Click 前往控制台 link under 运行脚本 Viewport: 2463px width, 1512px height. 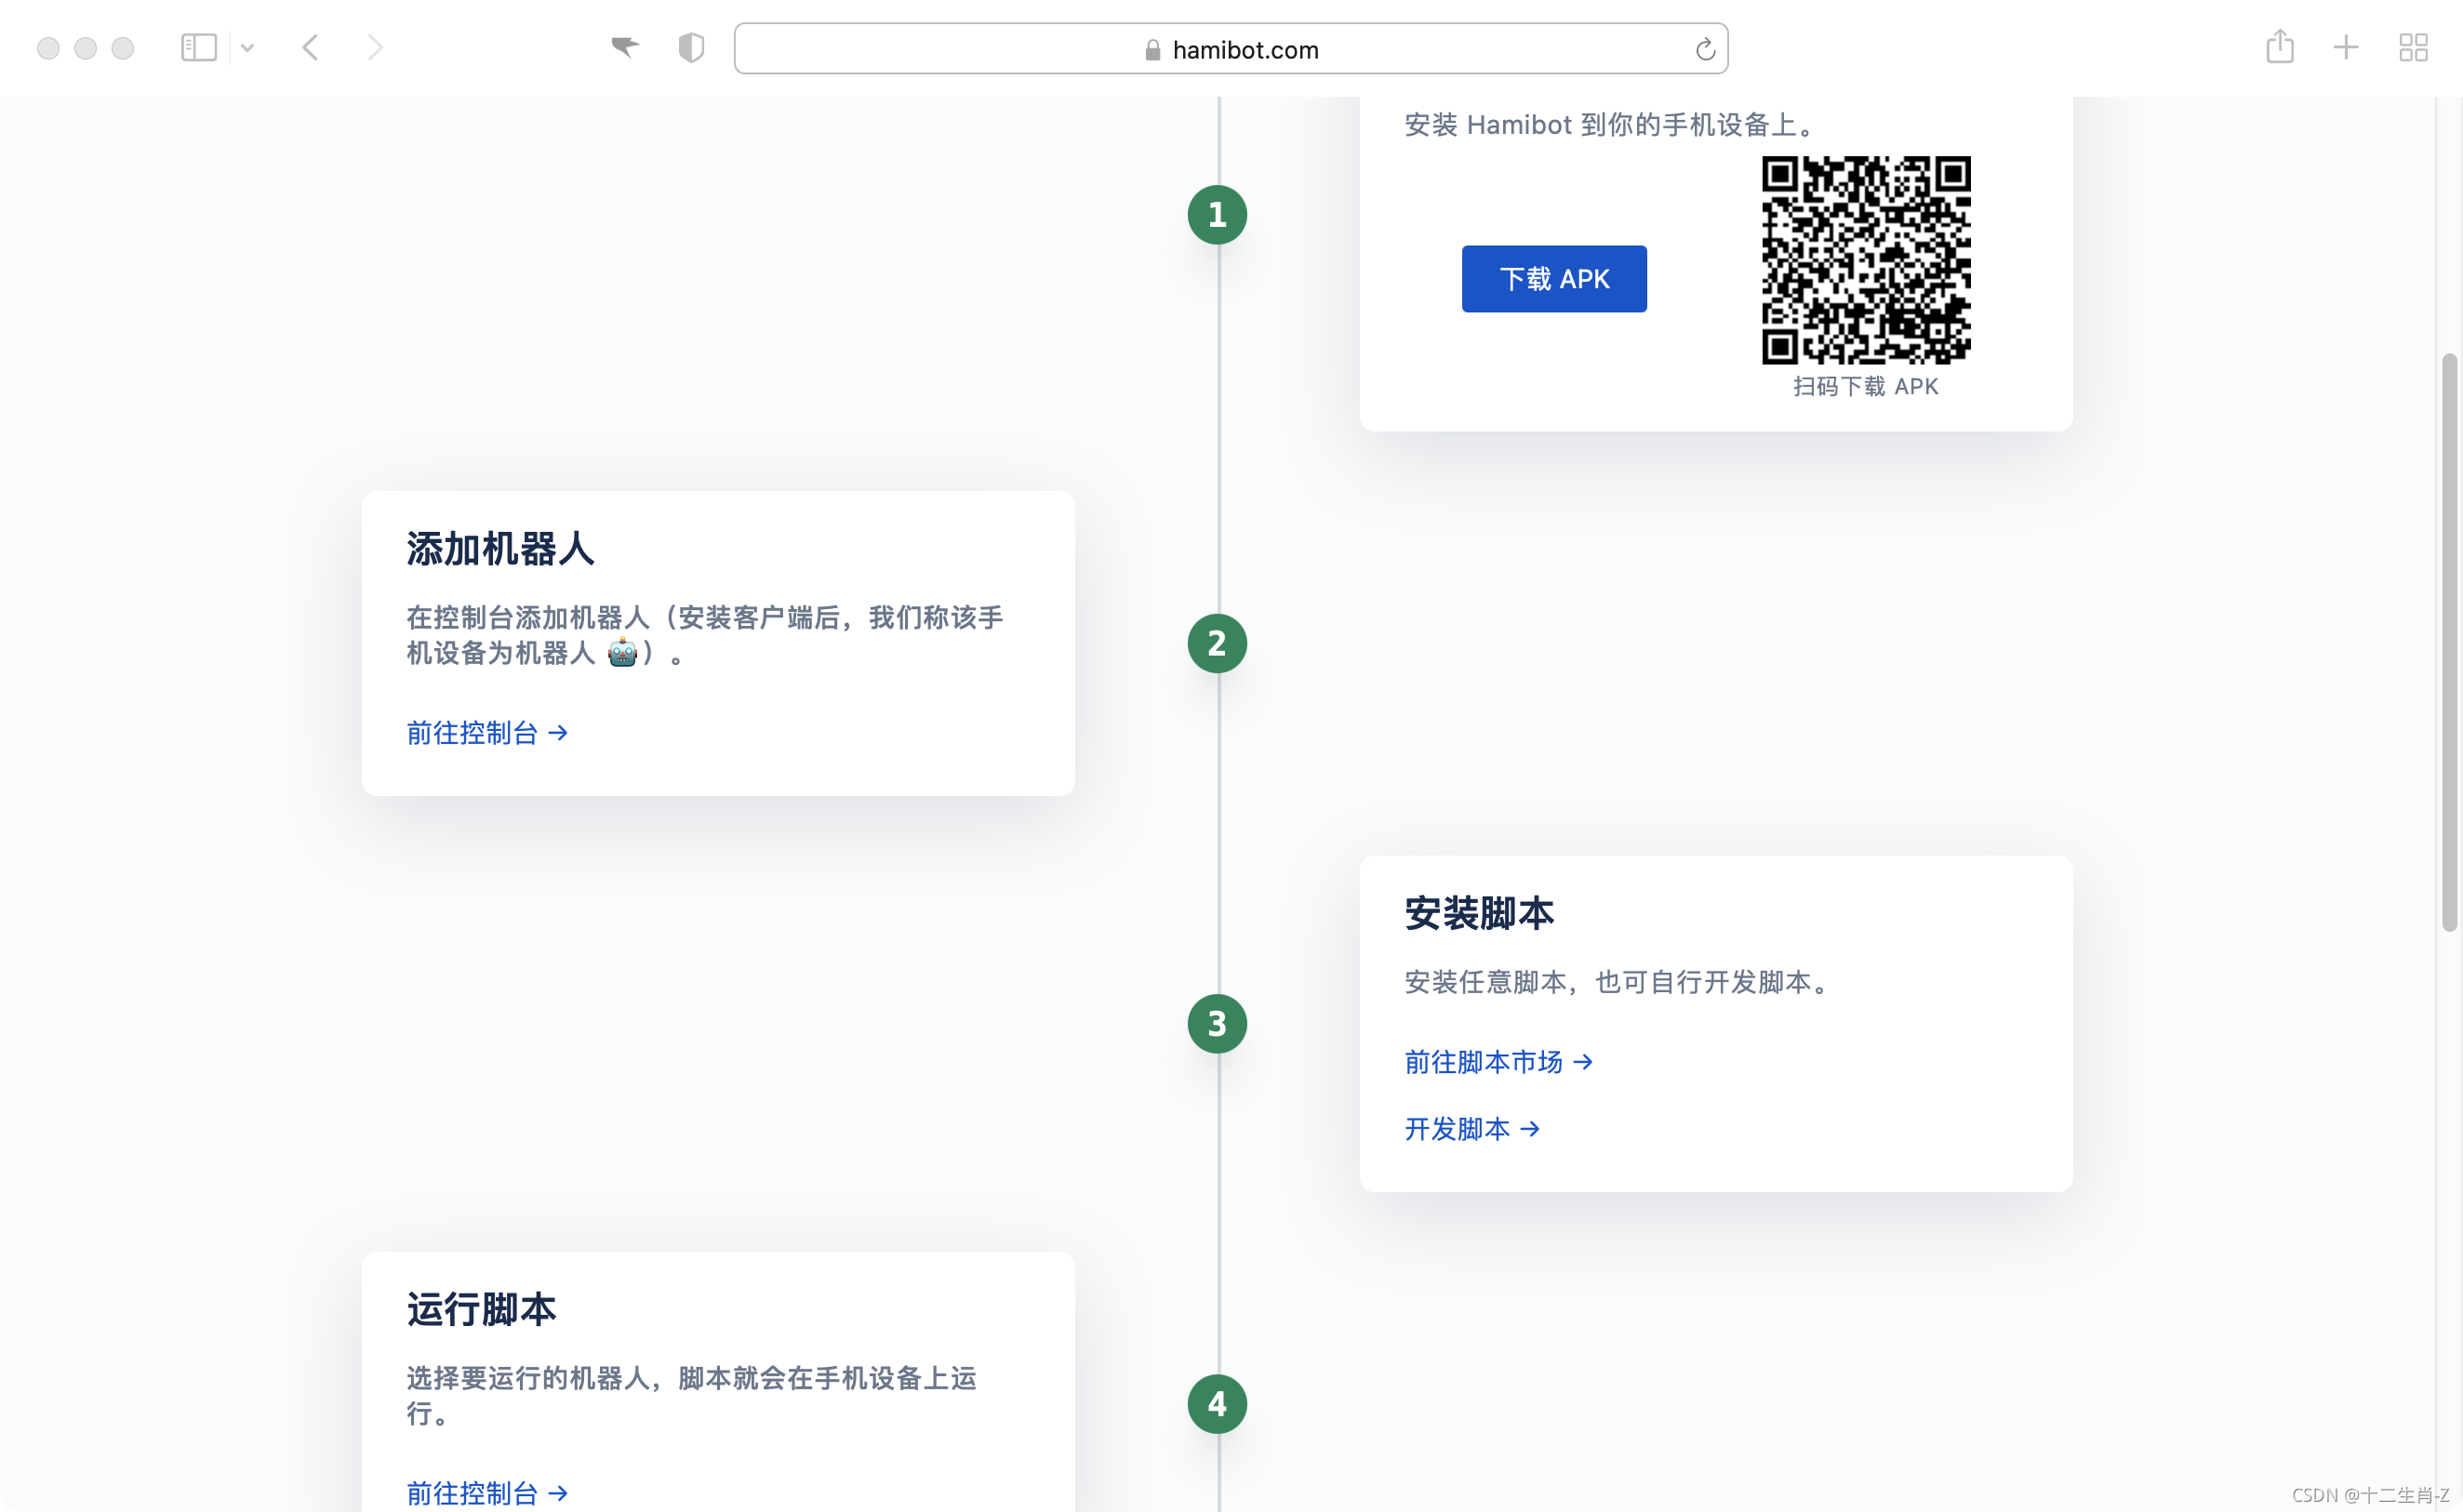[487, 1493]
